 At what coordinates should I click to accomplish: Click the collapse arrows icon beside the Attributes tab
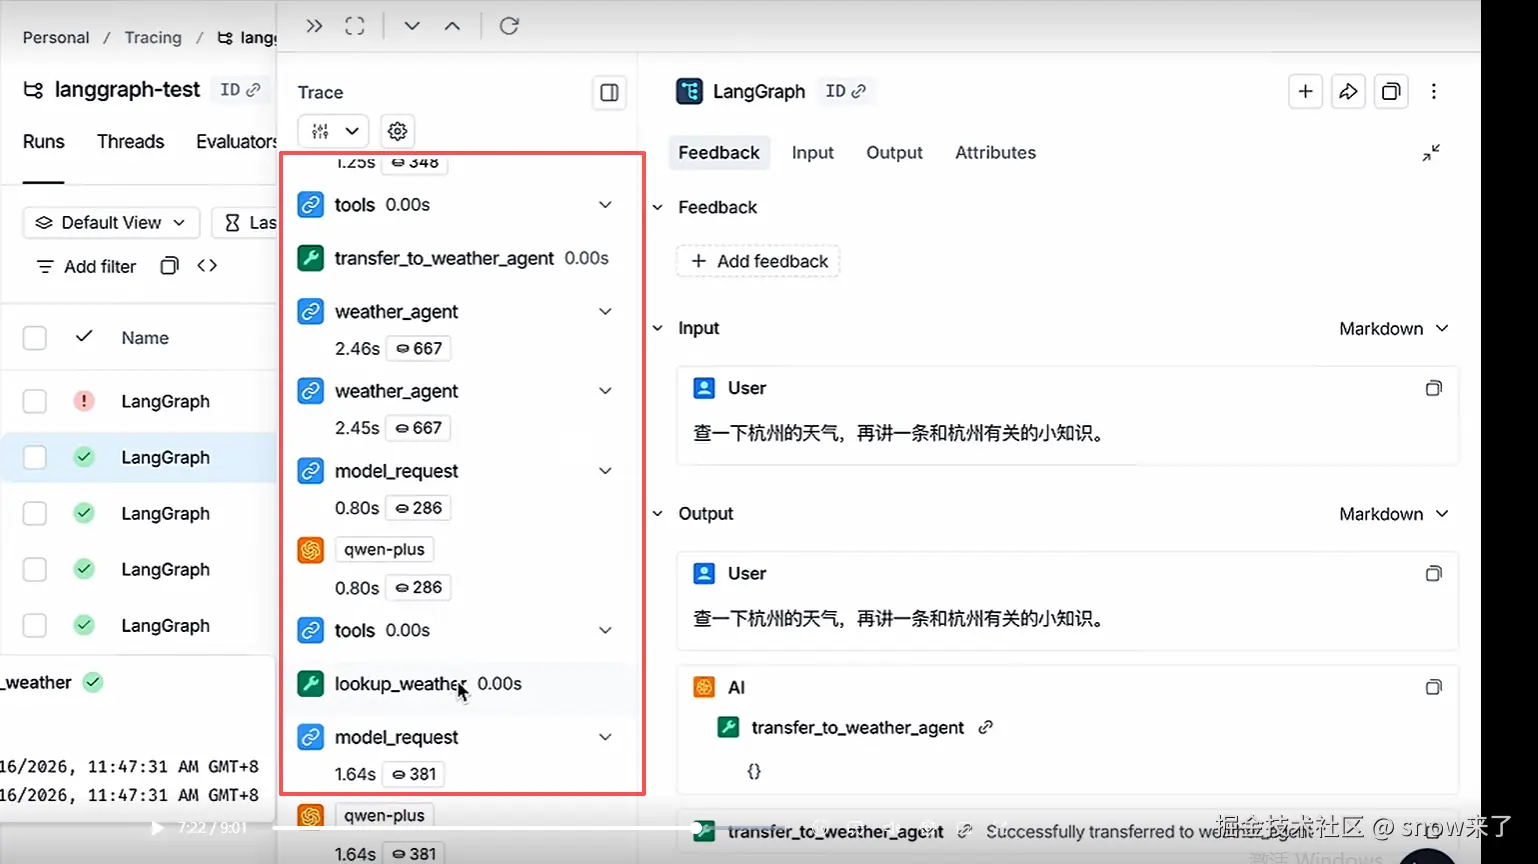coord(1431,153)
